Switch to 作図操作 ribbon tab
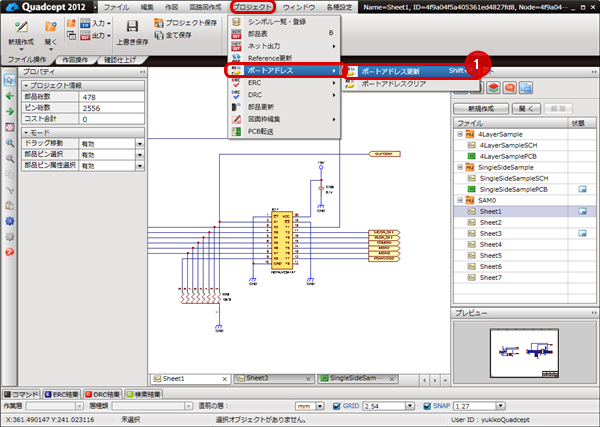 (x=75, y=60)
